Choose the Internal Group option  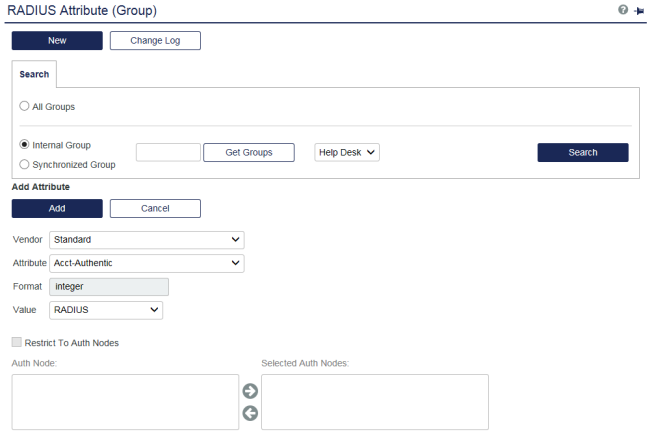pyautogui.click(x=24, y=145)
